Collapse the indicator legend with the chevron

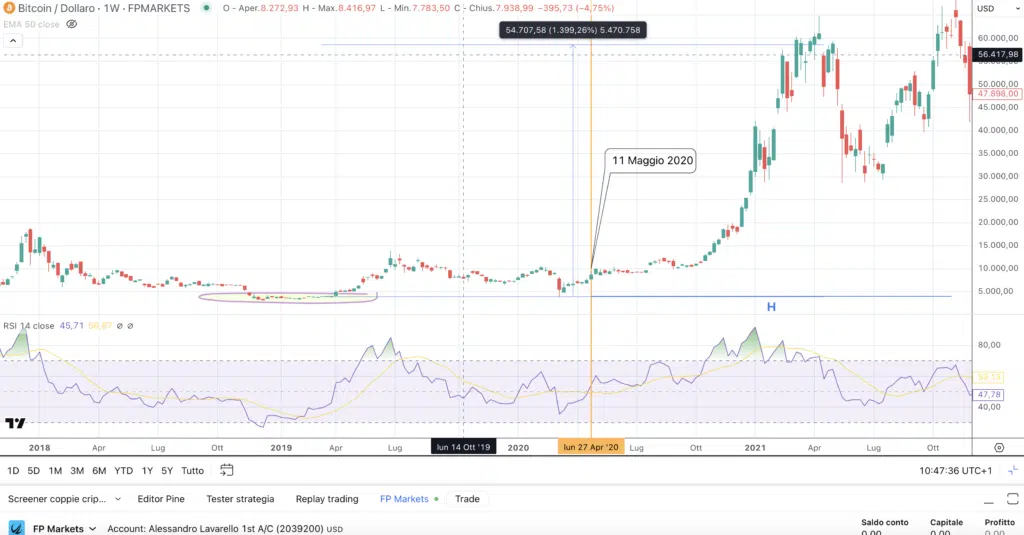[12, 41]
